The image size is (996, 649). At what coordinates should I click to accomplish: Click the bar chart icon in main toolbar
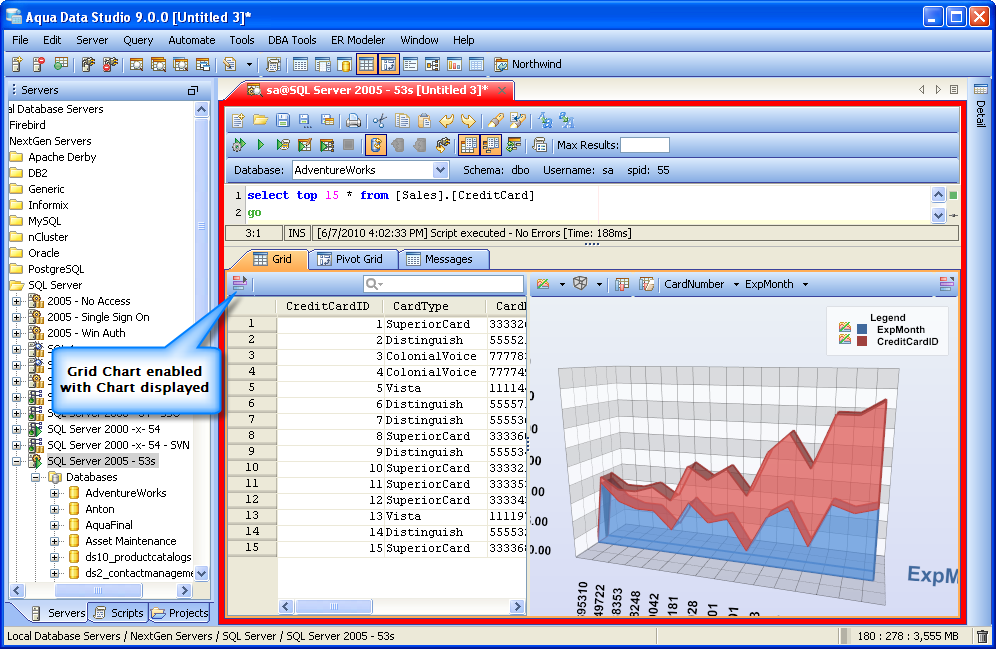click(x=454, y=64)
